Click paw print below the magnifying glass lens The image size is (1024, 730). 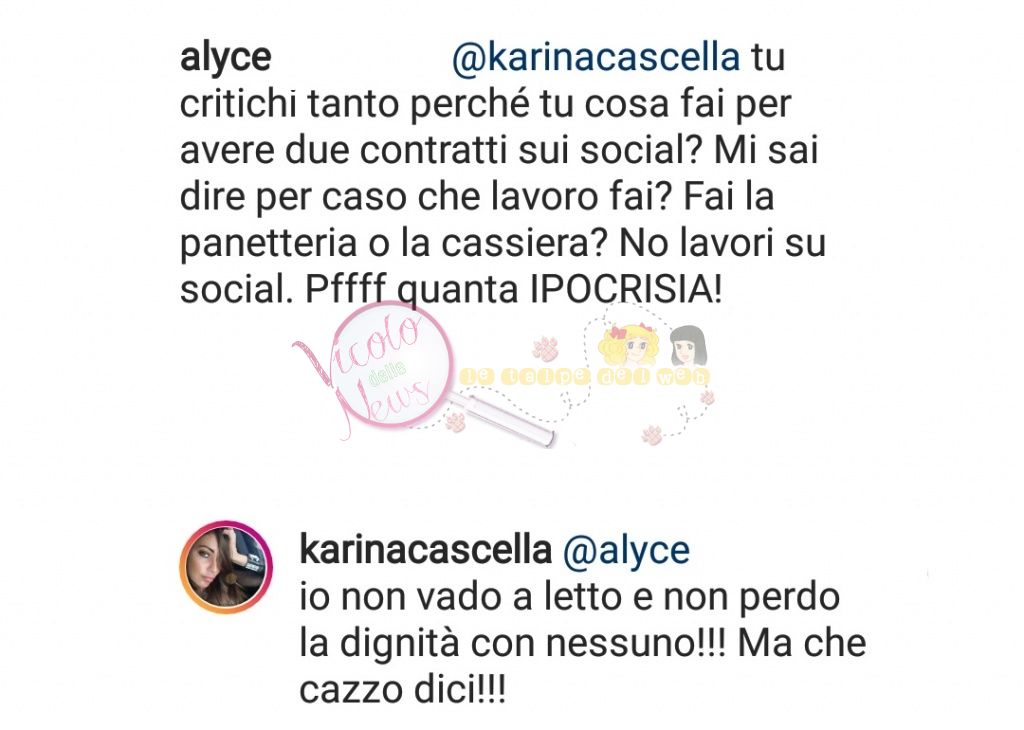coord(455,422)
